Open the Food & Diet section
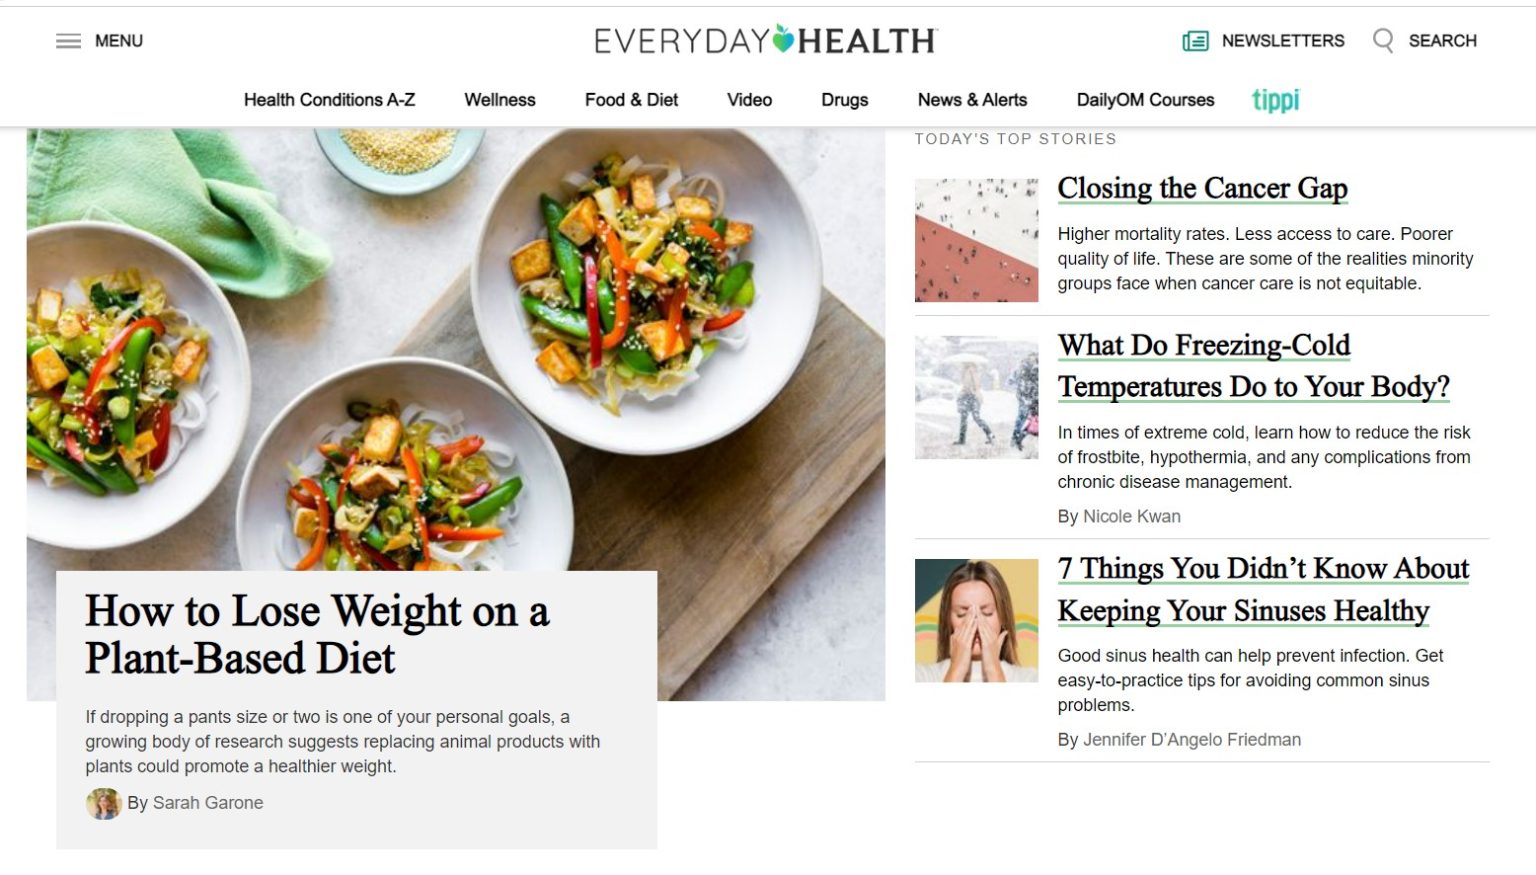The height and width of the screenshot is (875, 1536). (631, 100)
